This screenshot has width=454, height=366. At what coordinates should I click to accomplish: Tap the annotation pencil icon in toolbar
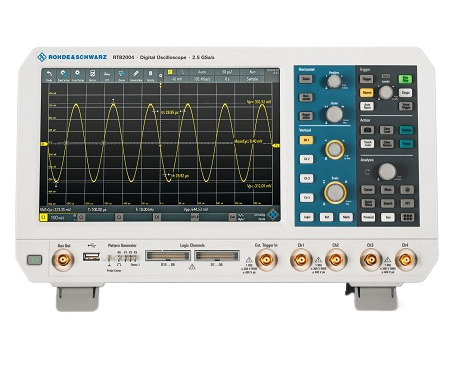click(x=136, y=75)
